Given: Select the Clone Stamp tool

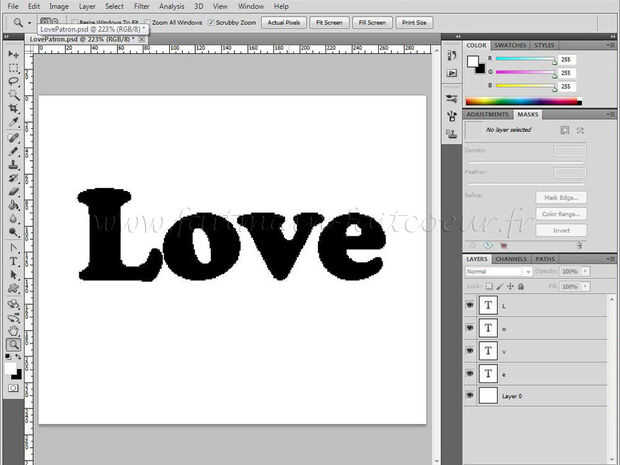Looking at the screenshot, I should click(13, 164).
